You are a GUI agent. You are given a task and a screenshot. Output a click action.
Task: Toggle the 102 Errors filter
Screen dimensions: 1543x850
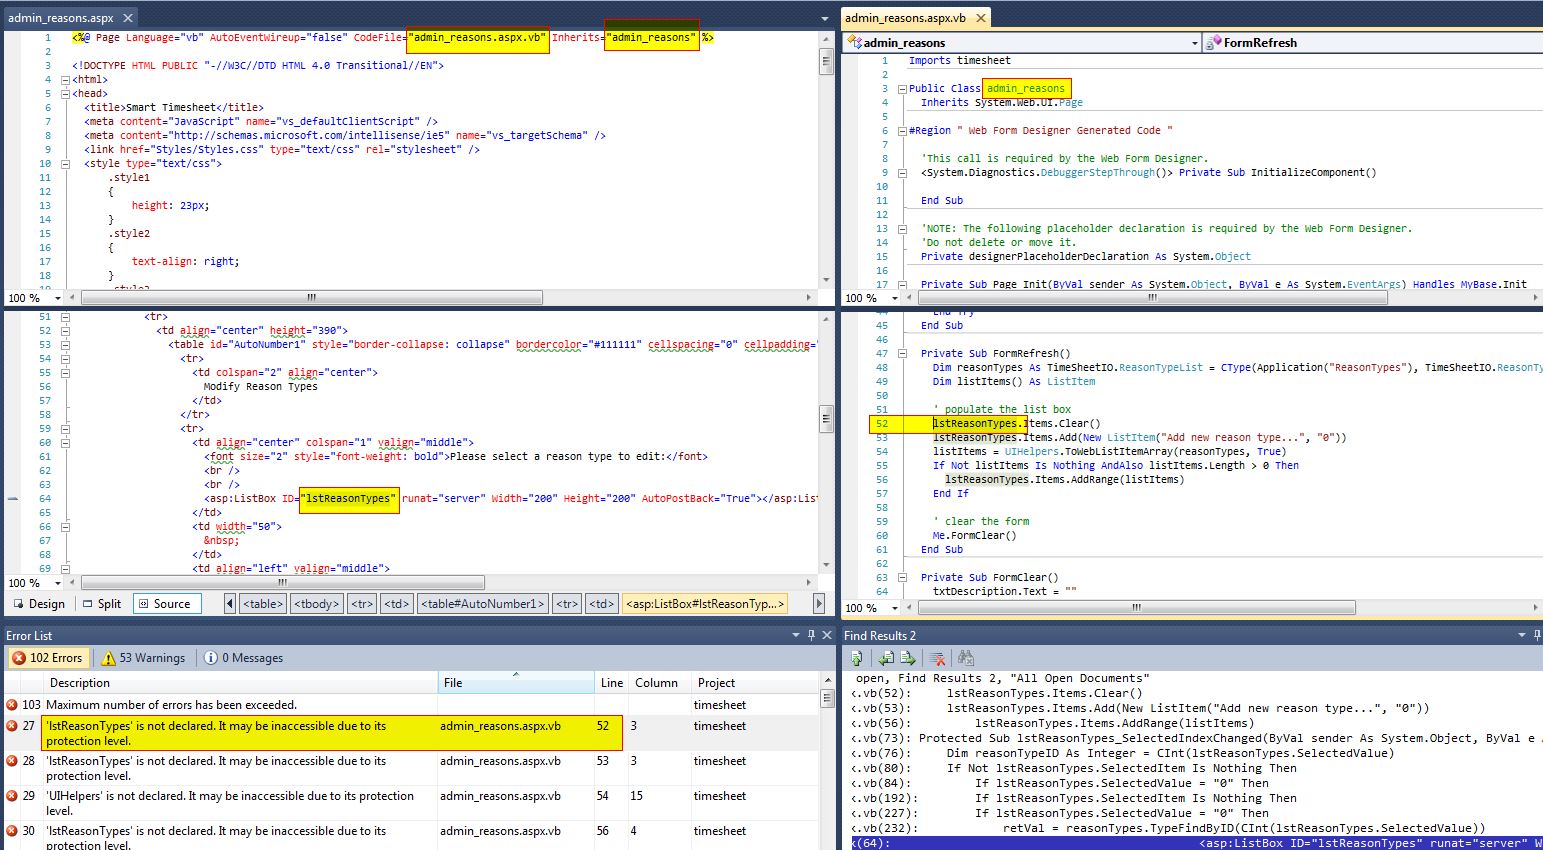click(x=47, y=658)
